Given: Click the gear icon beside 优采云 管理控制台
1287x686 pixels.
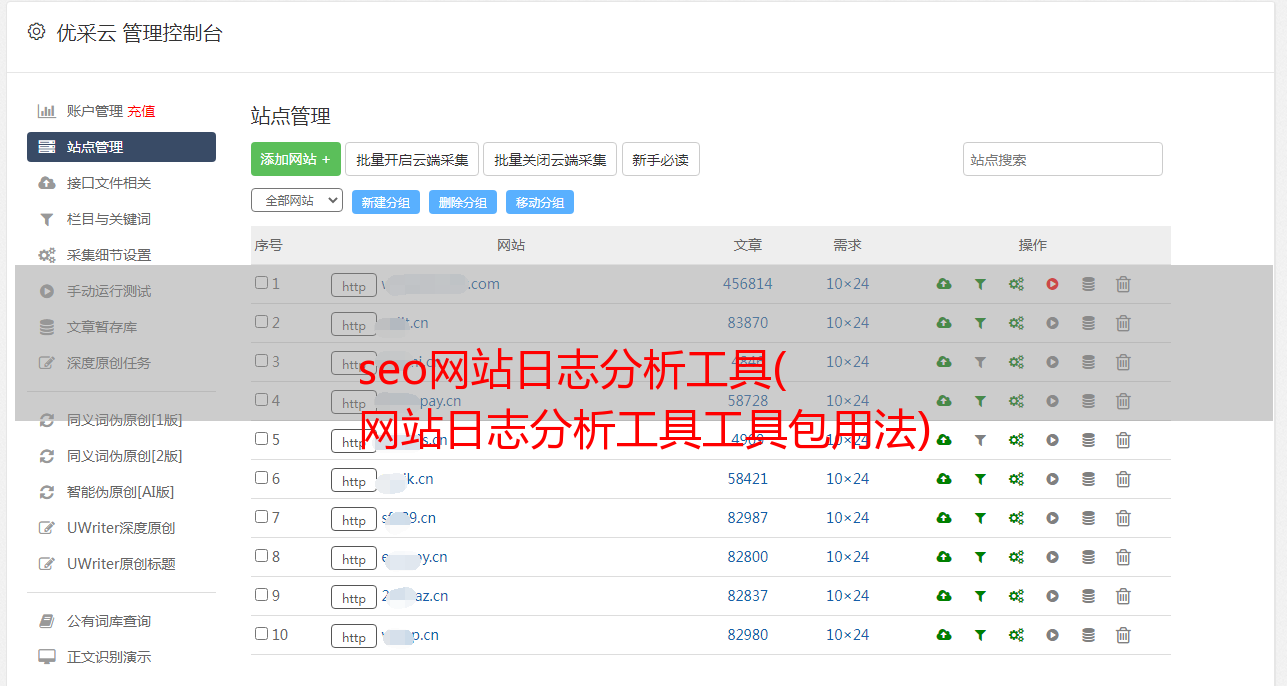Looking at the screenshot, I should (x=36, y=32).
